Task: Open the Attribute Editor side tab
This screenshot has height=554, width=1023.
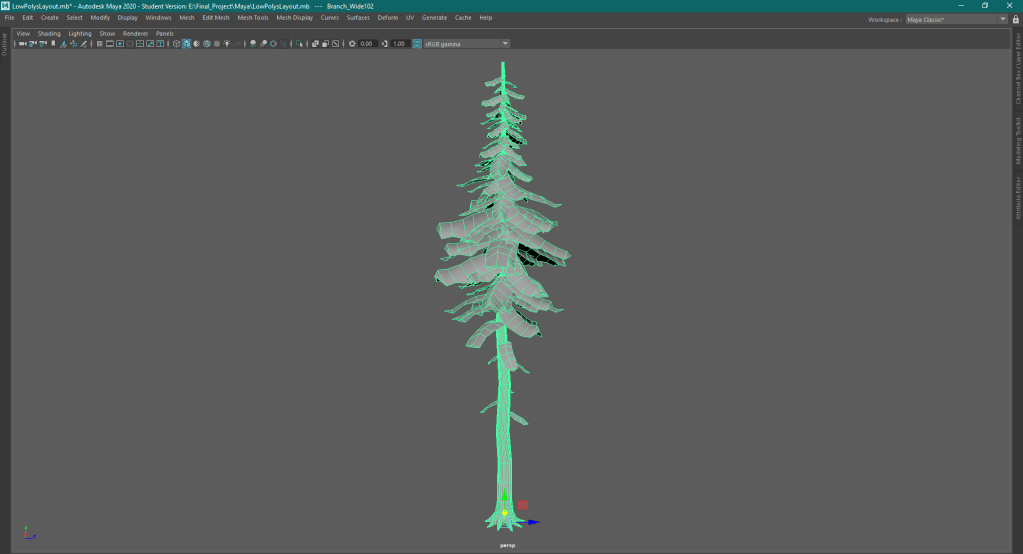Action: point(1018,198)
